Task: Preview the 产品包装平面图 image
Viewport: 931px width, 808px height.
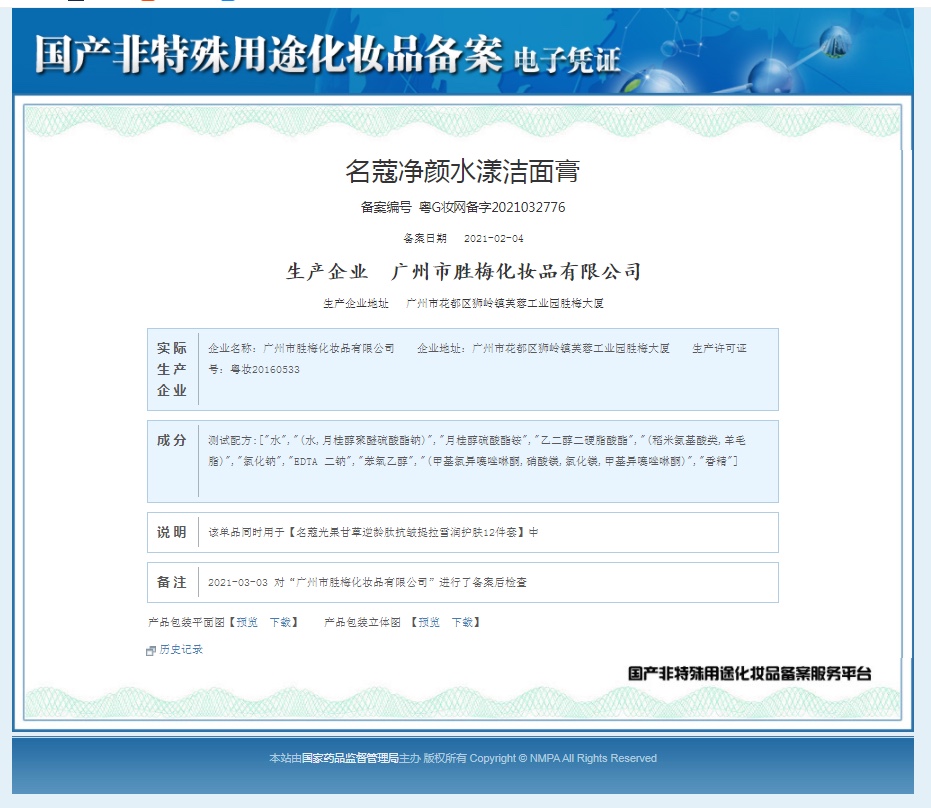Action: click(247, 622)
